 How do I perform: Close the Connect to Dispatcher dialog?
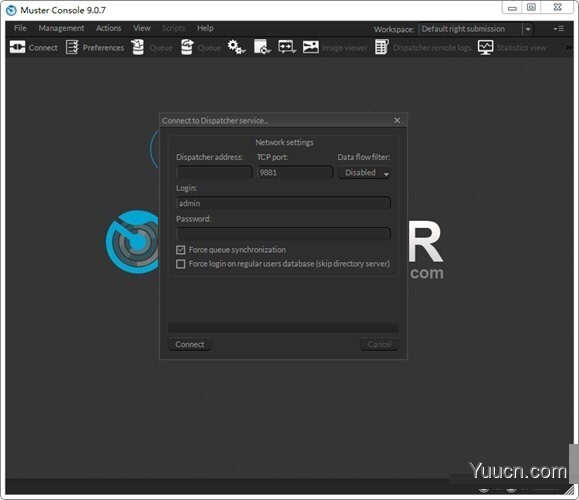397,120
